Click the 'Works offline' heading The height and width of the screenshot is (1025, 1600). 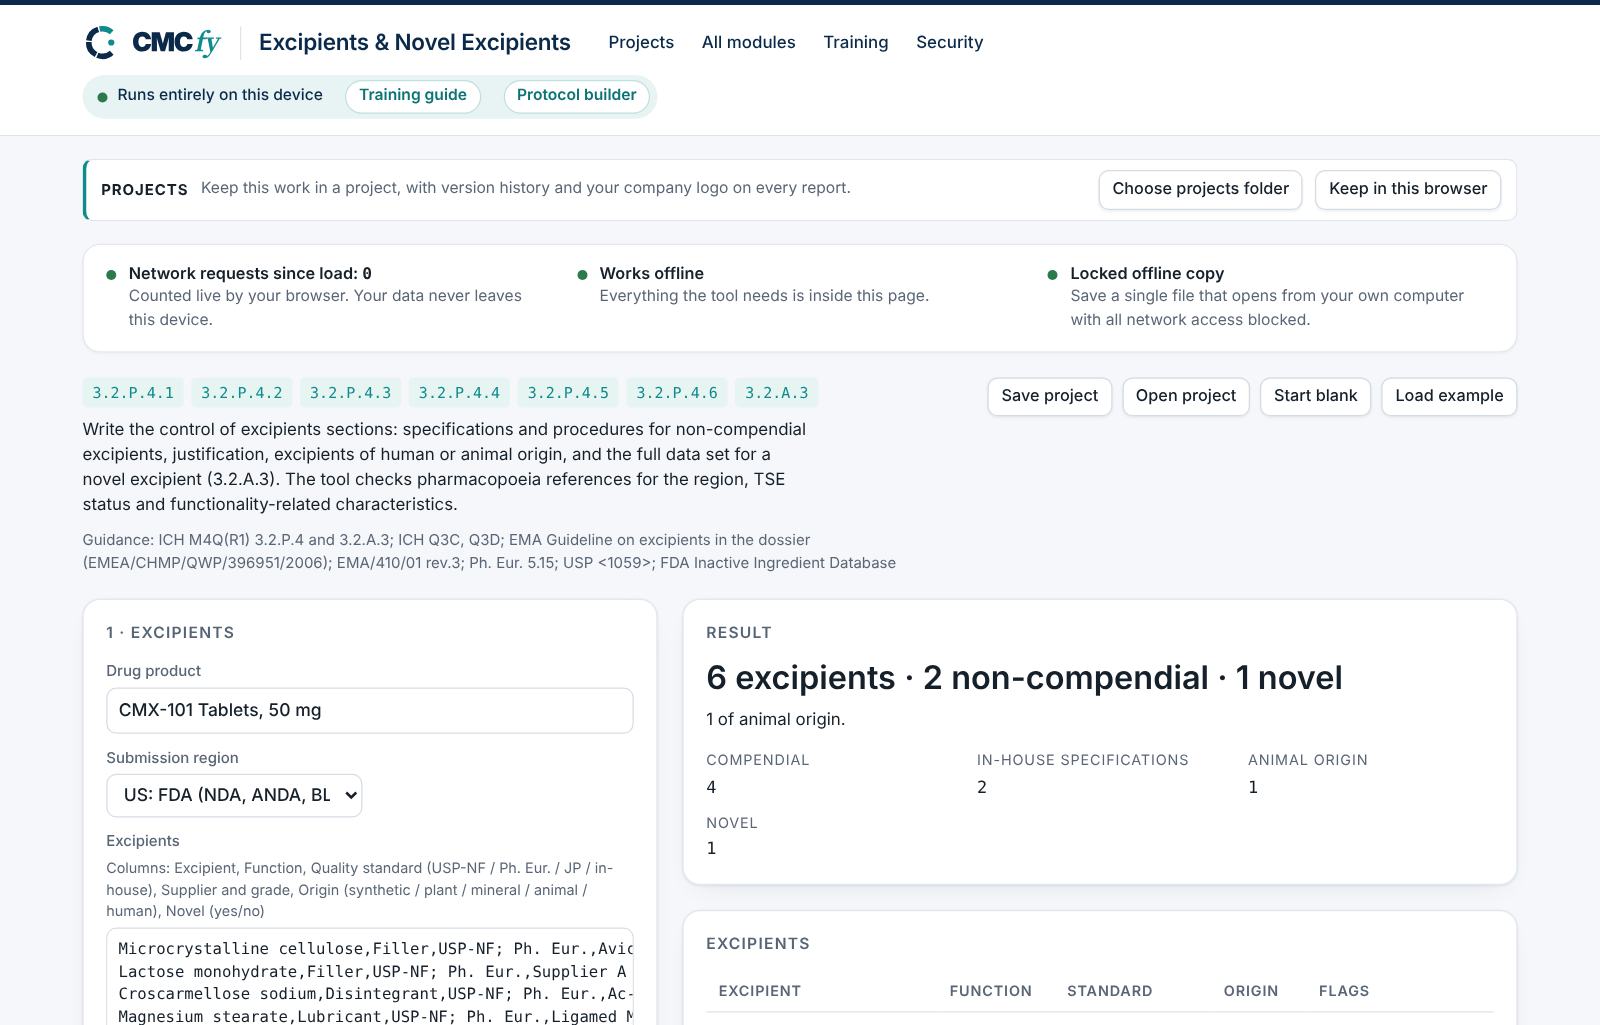click(652, 273)
